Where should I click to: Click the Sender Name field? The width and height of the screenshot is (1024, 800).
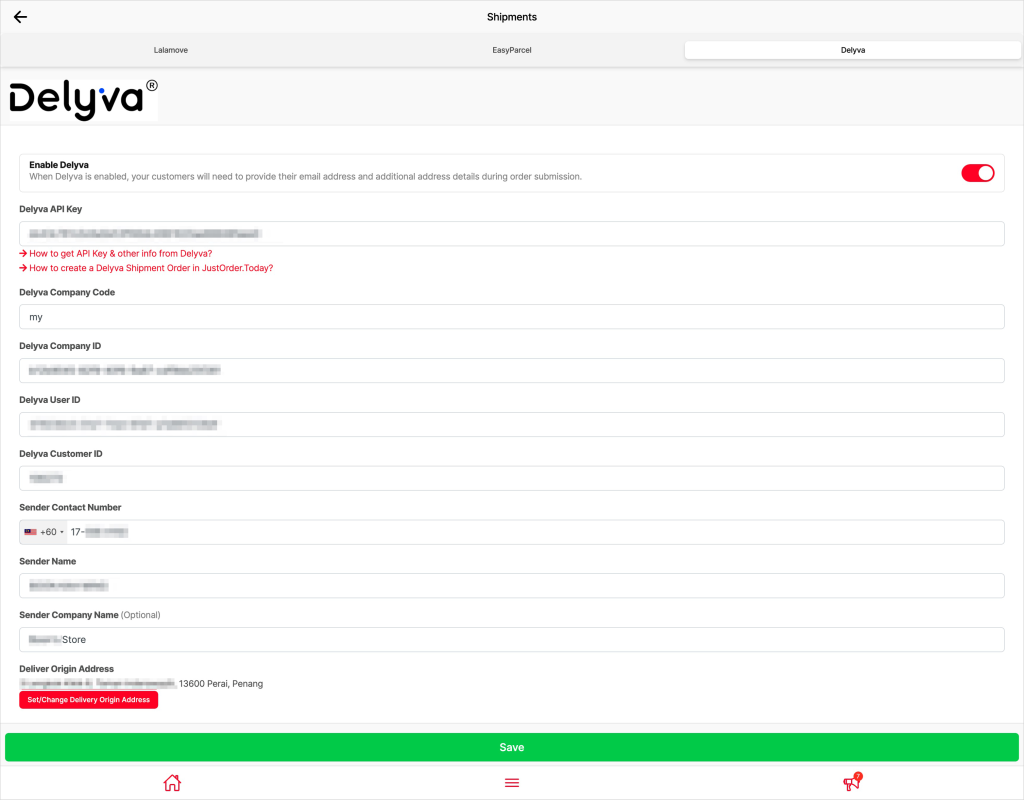(x=512, y=586)
